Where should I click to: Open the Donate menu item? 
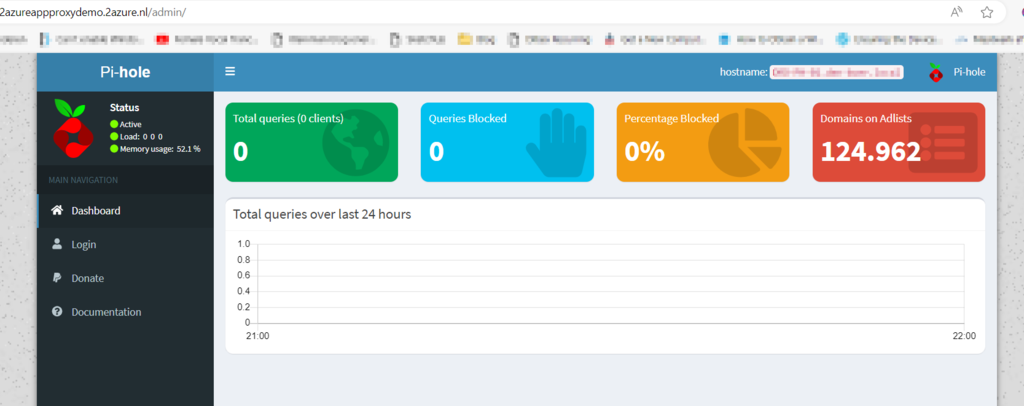click(125, 279)
